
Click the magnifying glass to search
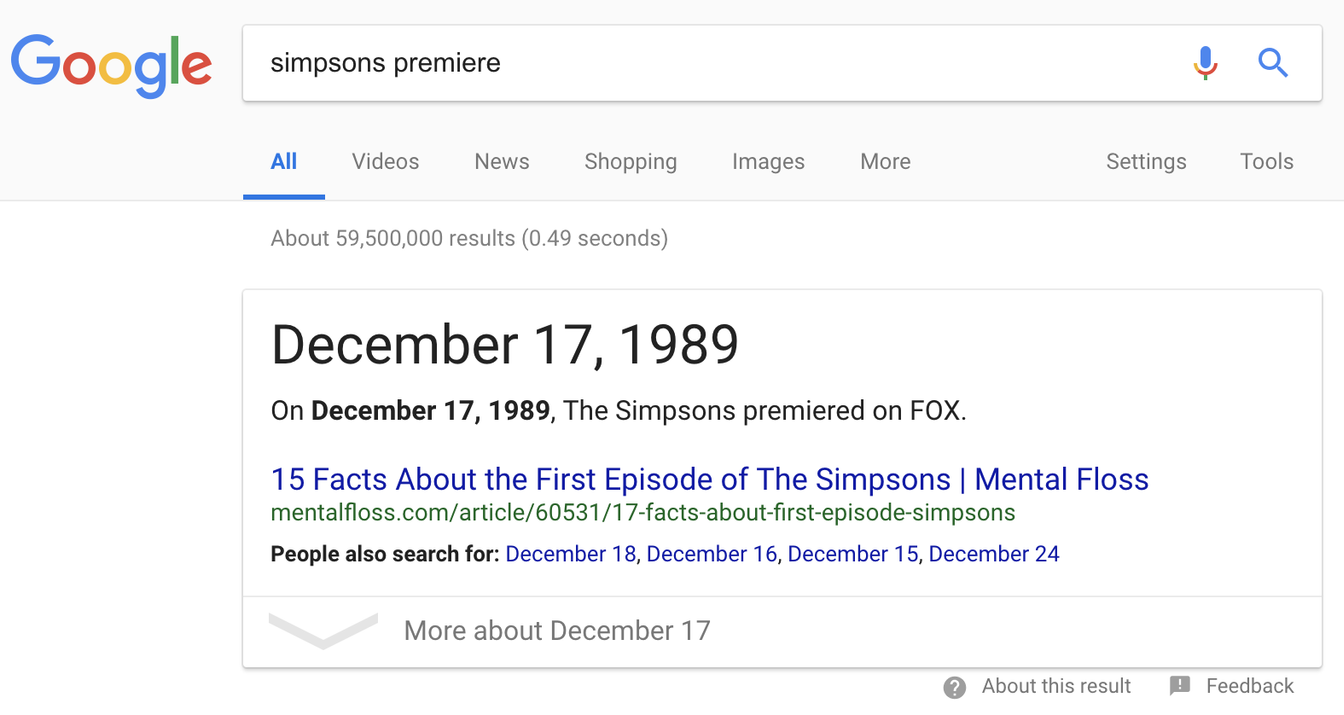[x=1273, y=62]
